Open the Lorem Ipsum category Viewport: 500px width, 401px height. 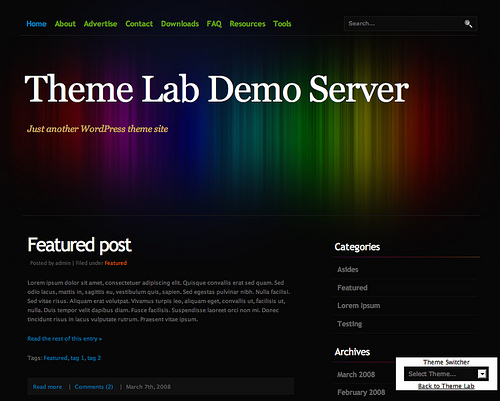tap(359, 306)
